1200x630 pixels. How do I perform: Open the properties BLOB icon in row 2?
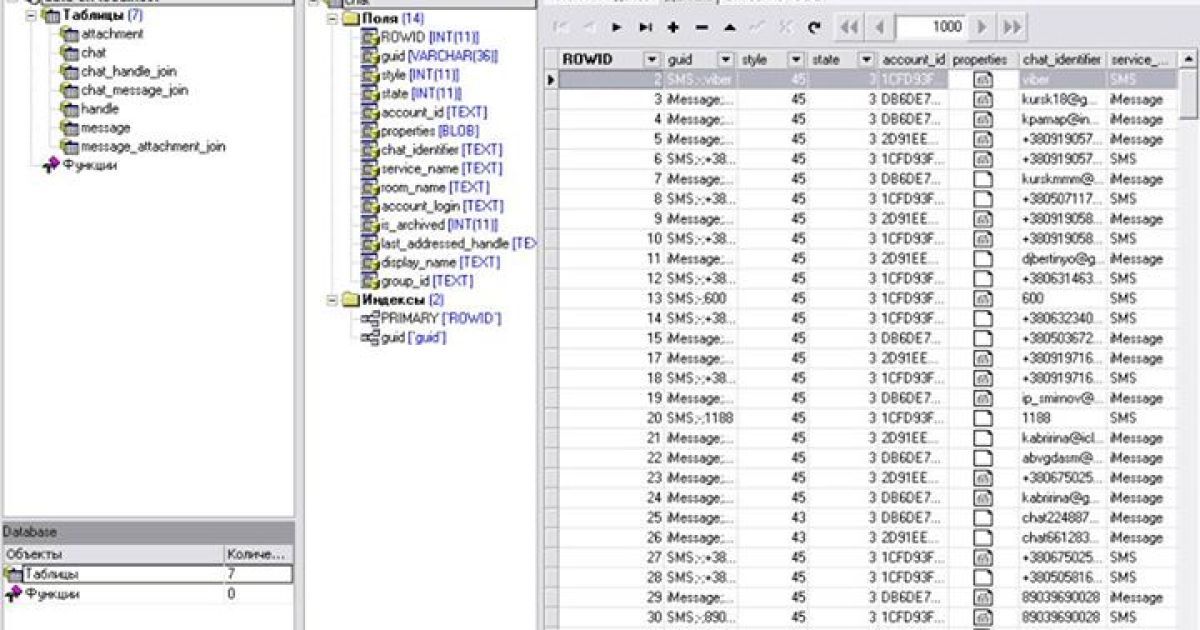pos(983,80)
